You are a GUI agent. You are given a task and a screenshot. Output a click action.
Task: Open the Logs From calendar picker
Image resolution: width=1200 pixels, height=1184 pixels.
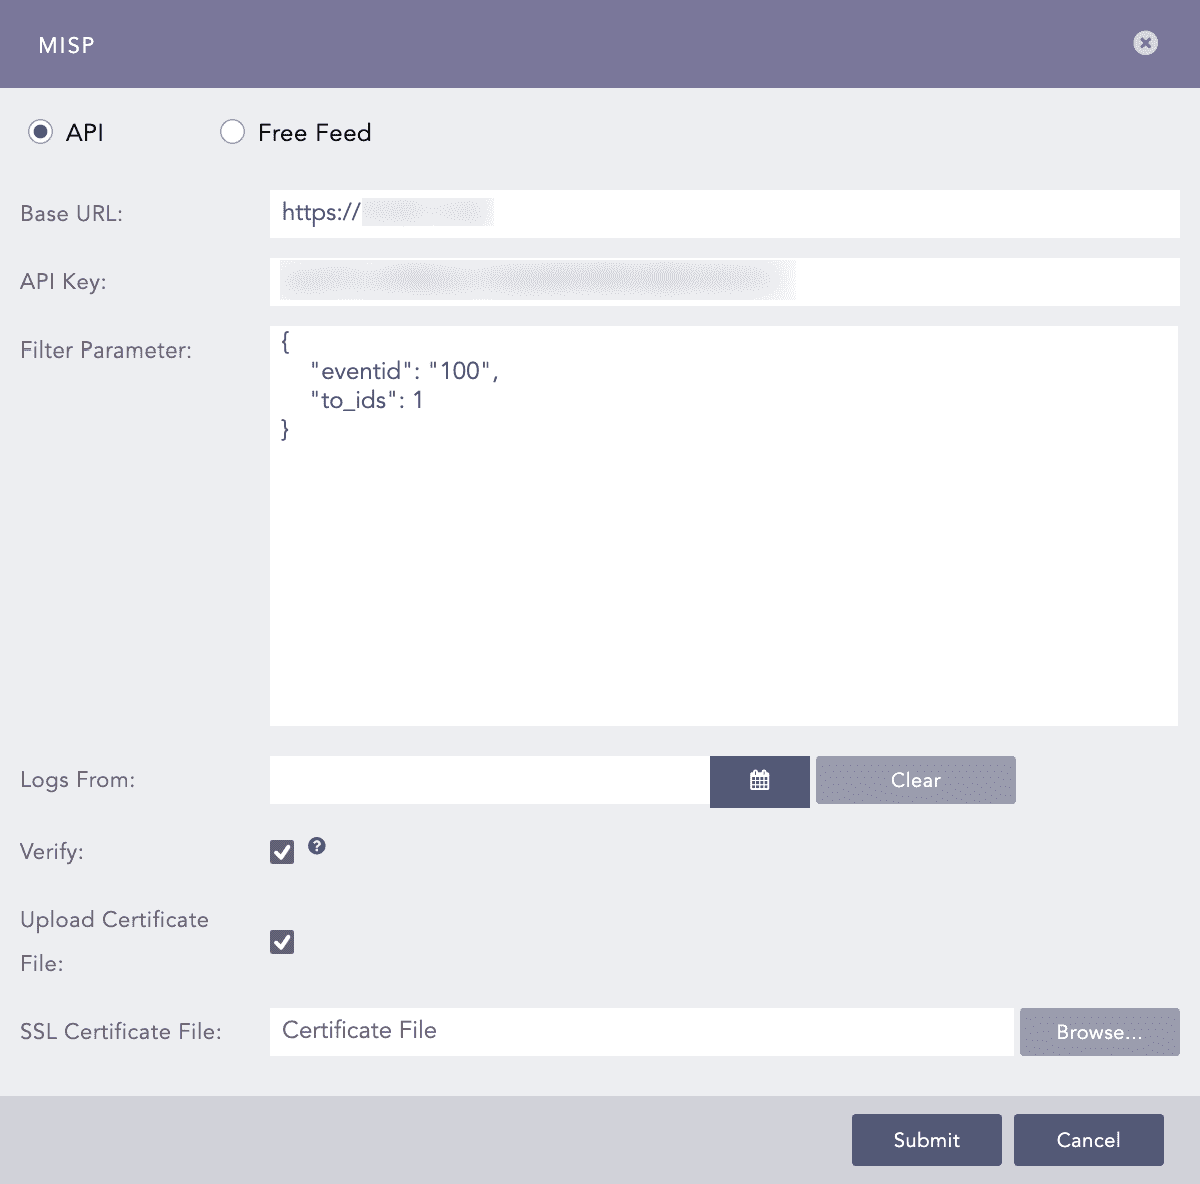click(x=759, y=781)
